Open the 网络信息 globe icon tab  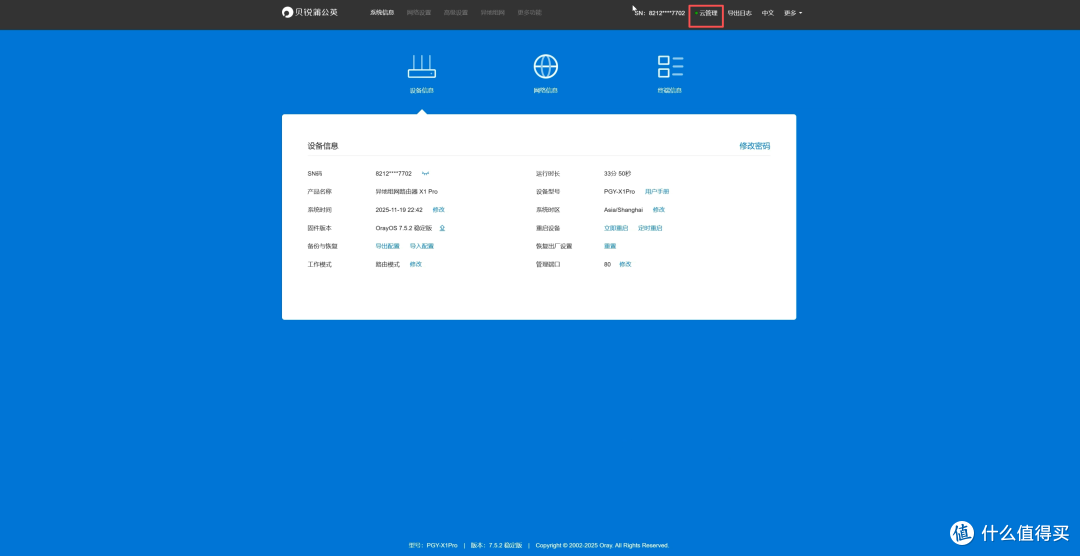point(546,73)
